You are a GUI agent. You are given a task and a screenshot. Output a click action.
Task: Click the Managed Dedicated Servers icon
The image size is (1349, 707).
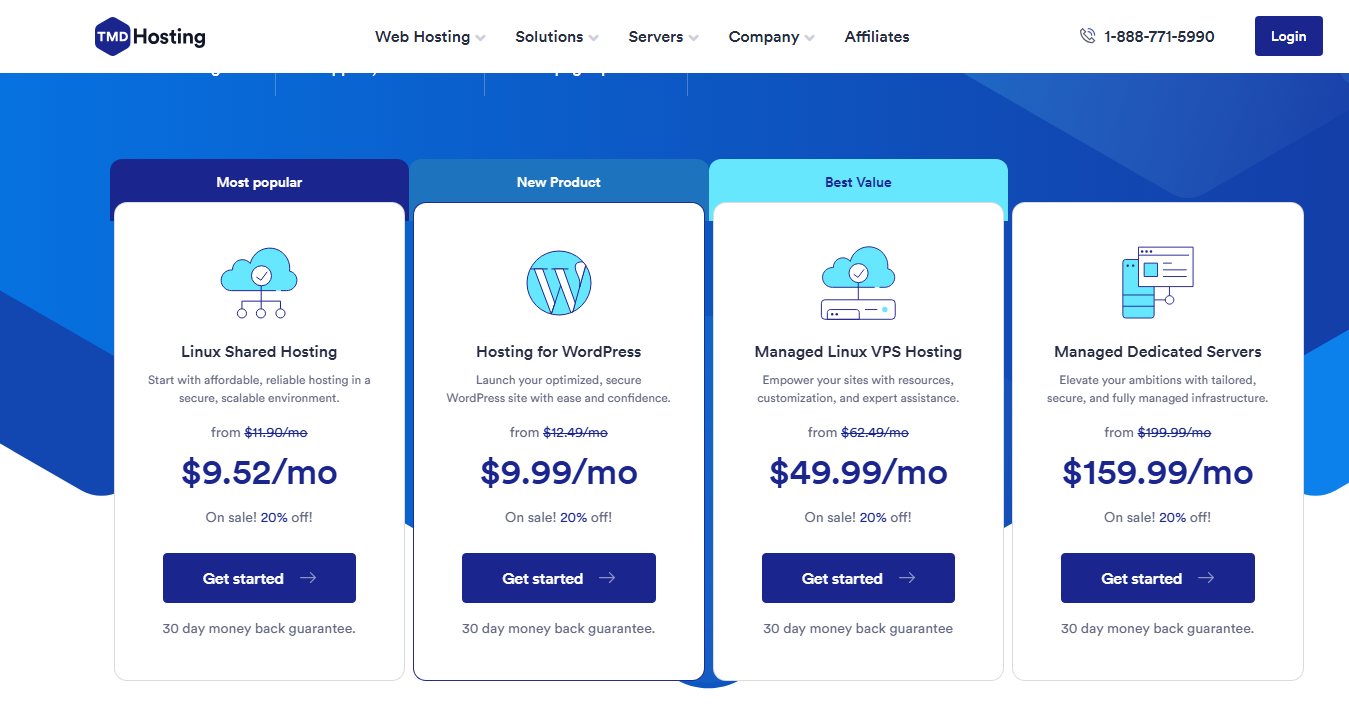tap(1158, 283)
